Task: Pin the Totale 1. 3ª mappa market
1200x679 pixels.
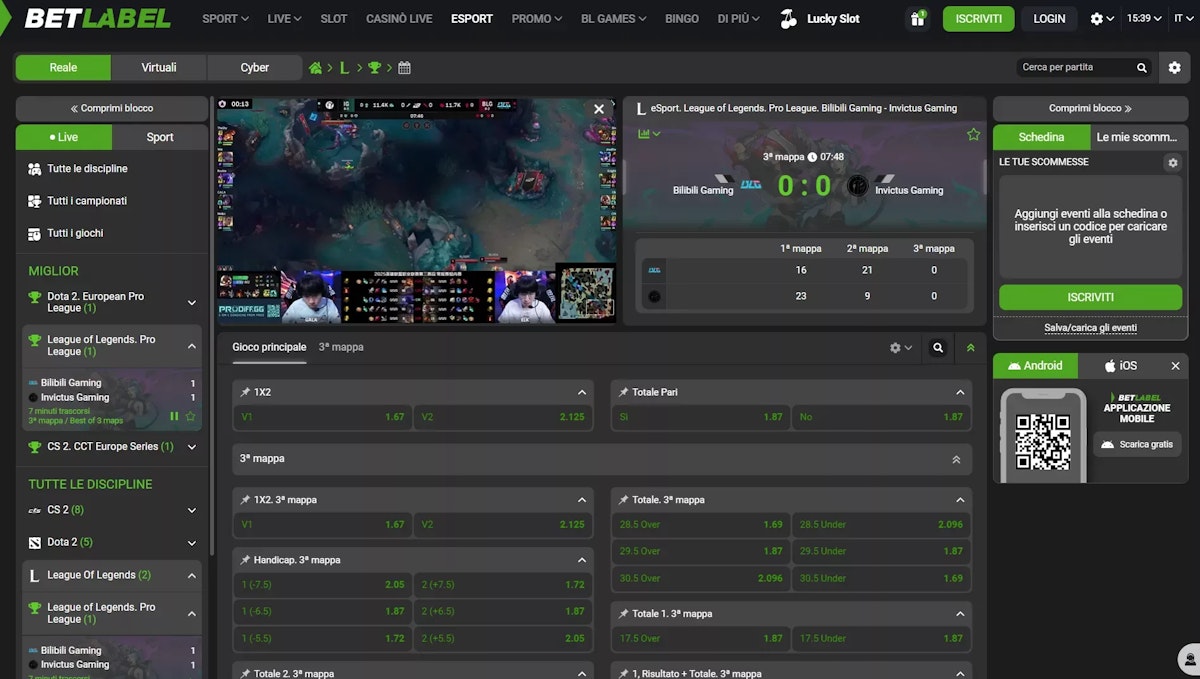Action: click(x=623, y=613)
